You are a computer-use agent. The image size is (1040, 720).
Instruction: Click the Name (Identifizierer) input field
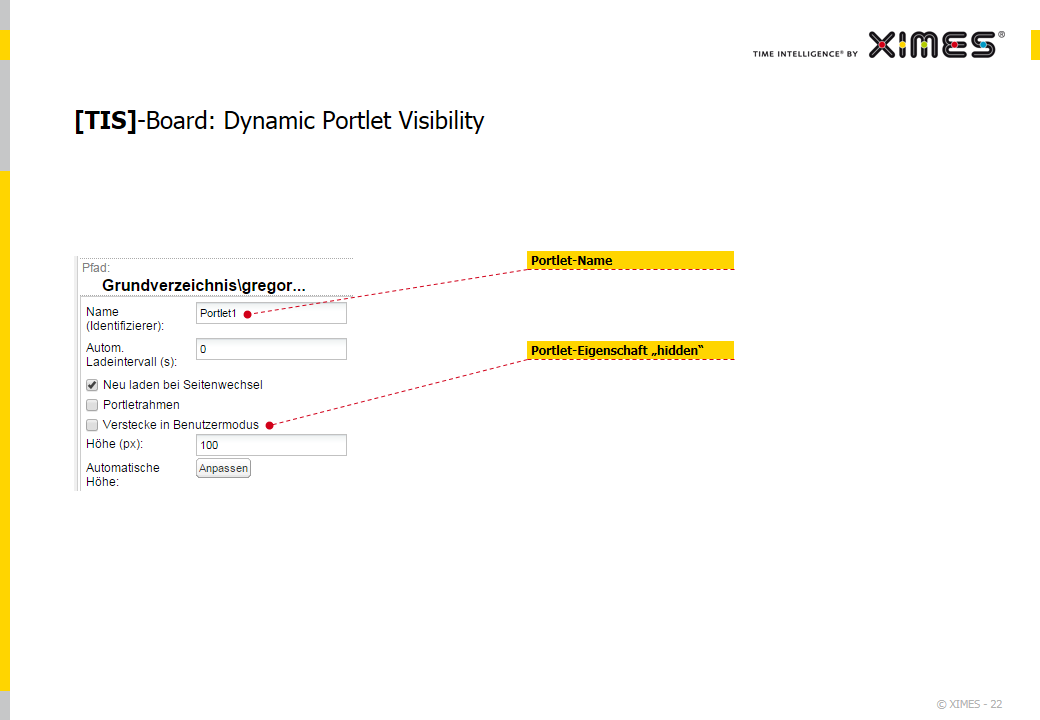tap(271, 313)
